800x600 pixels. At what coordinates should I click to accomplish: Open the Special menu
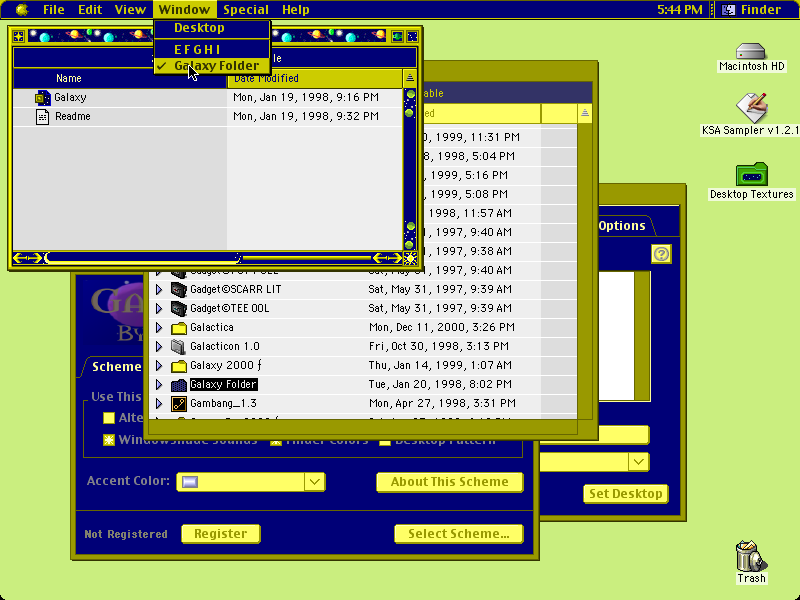pyautogui.click(x=245, y=9)
